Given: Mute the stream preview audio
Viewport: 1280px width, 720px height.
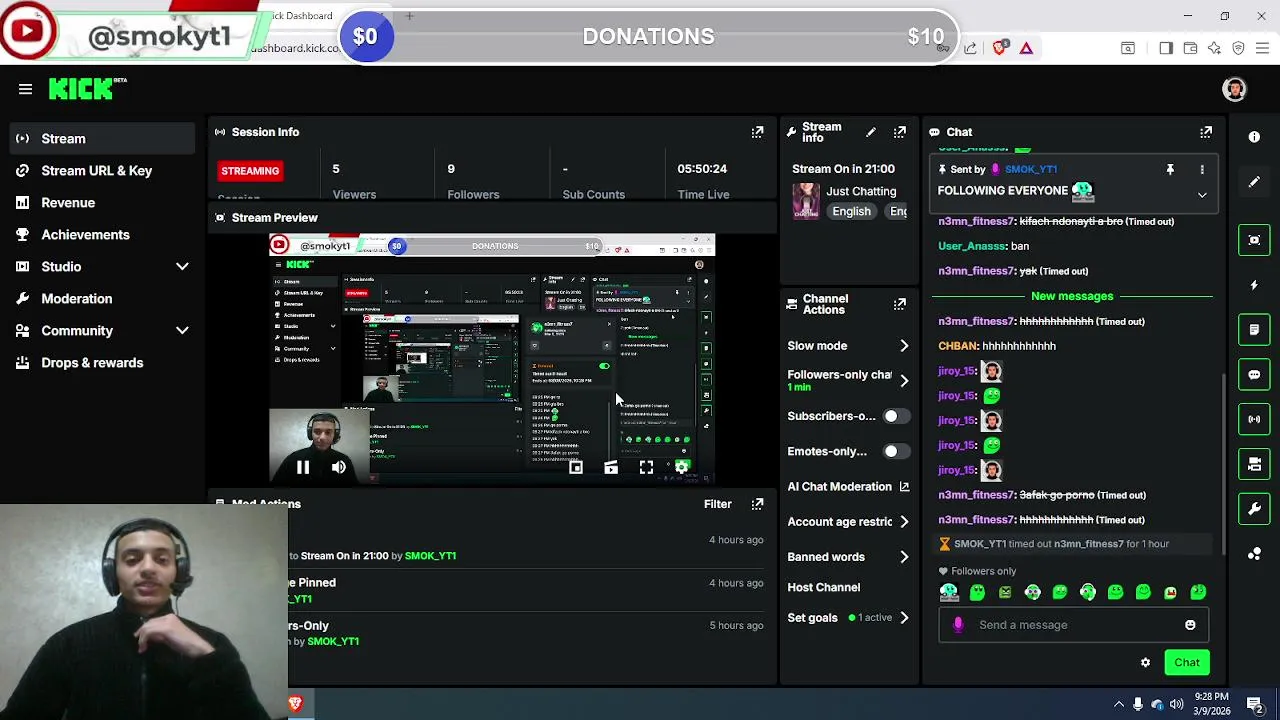Looking at the screenshot, I should tap(339, 467).
